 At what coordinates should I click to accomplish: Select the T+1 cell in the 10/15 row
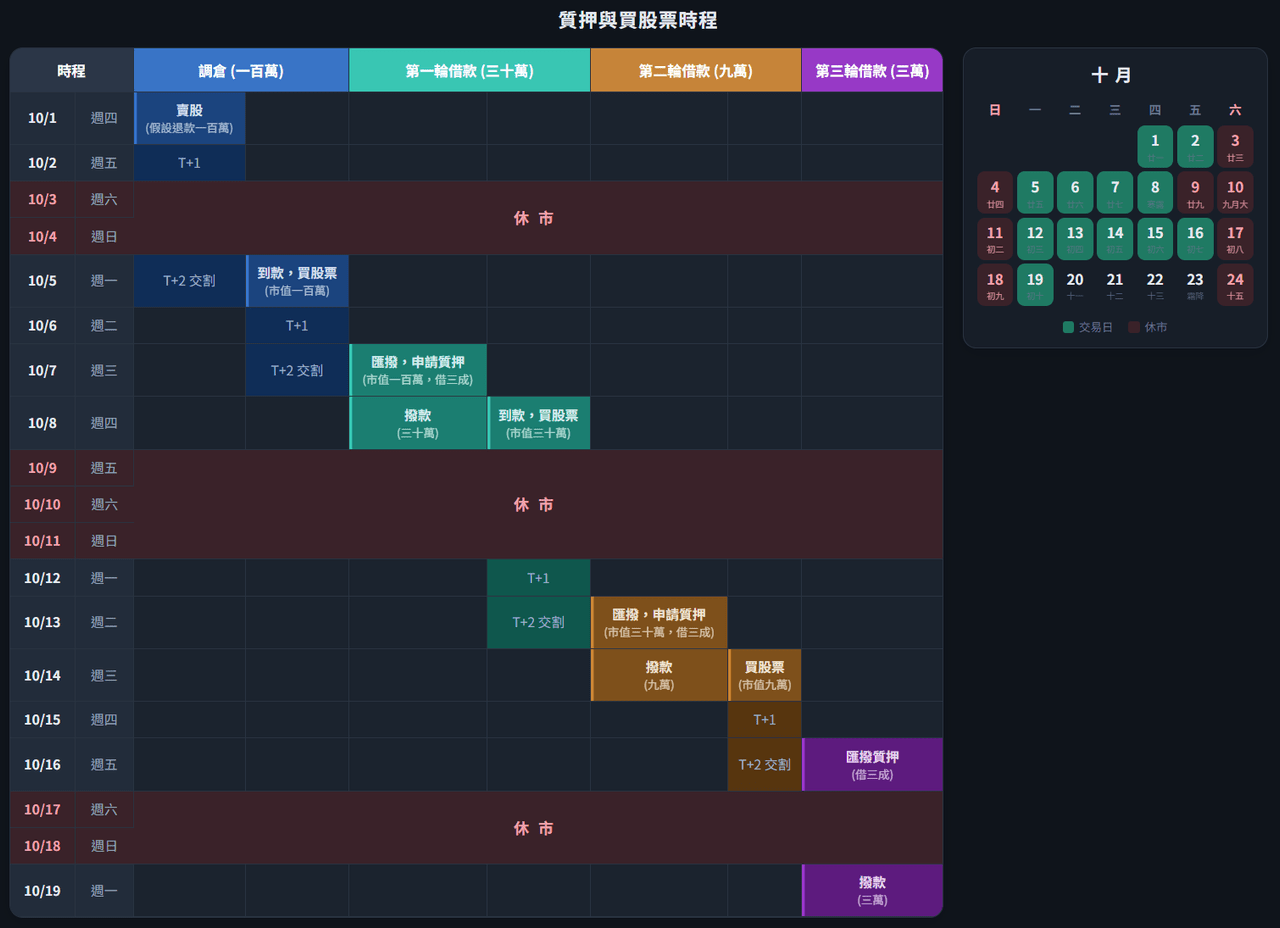(x=765, y=720)
